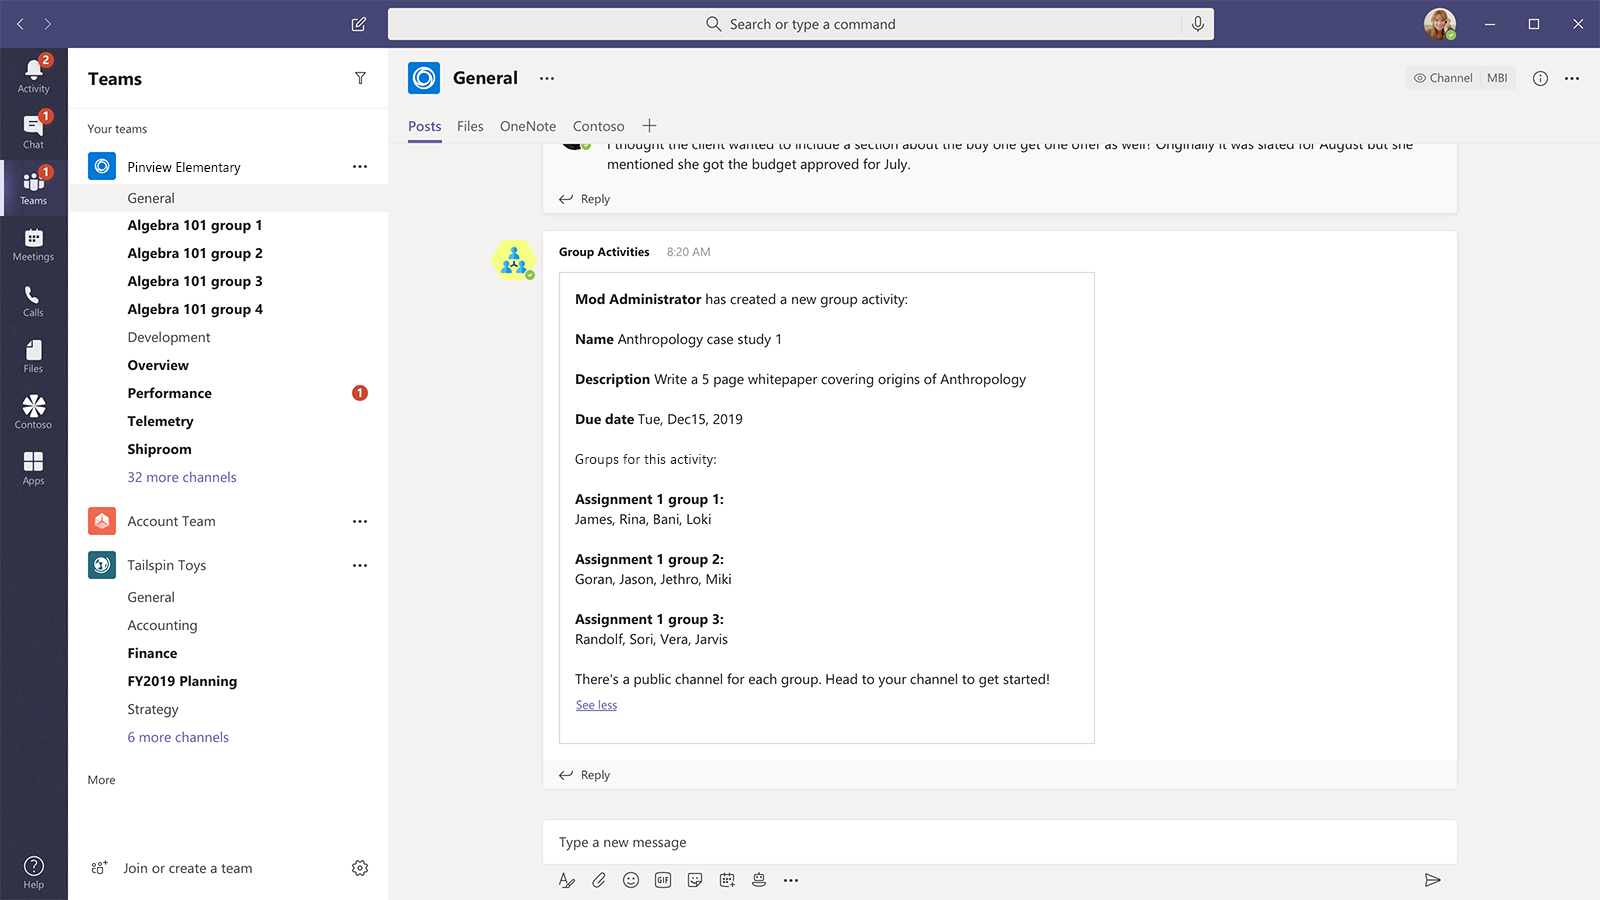Open more compose options ellipsis
Viewport: 1600px width, 900px height.
(x=791, y=880)
